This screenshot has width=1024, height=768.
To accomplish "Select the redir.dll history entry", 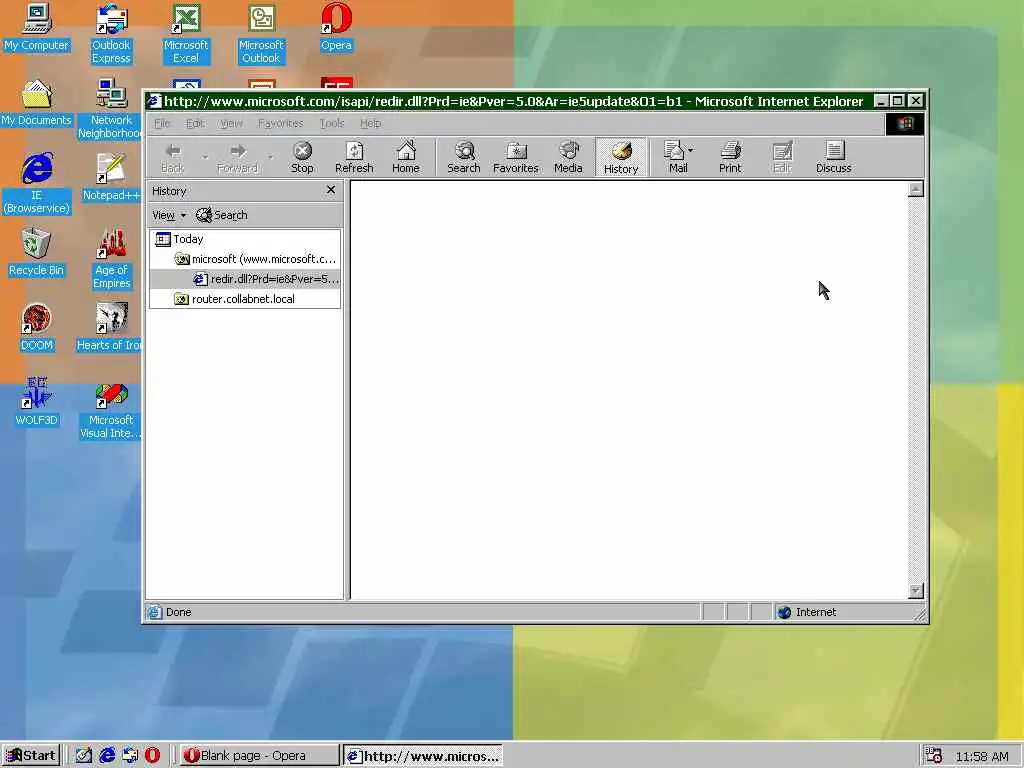I will [x=266, y=280].
